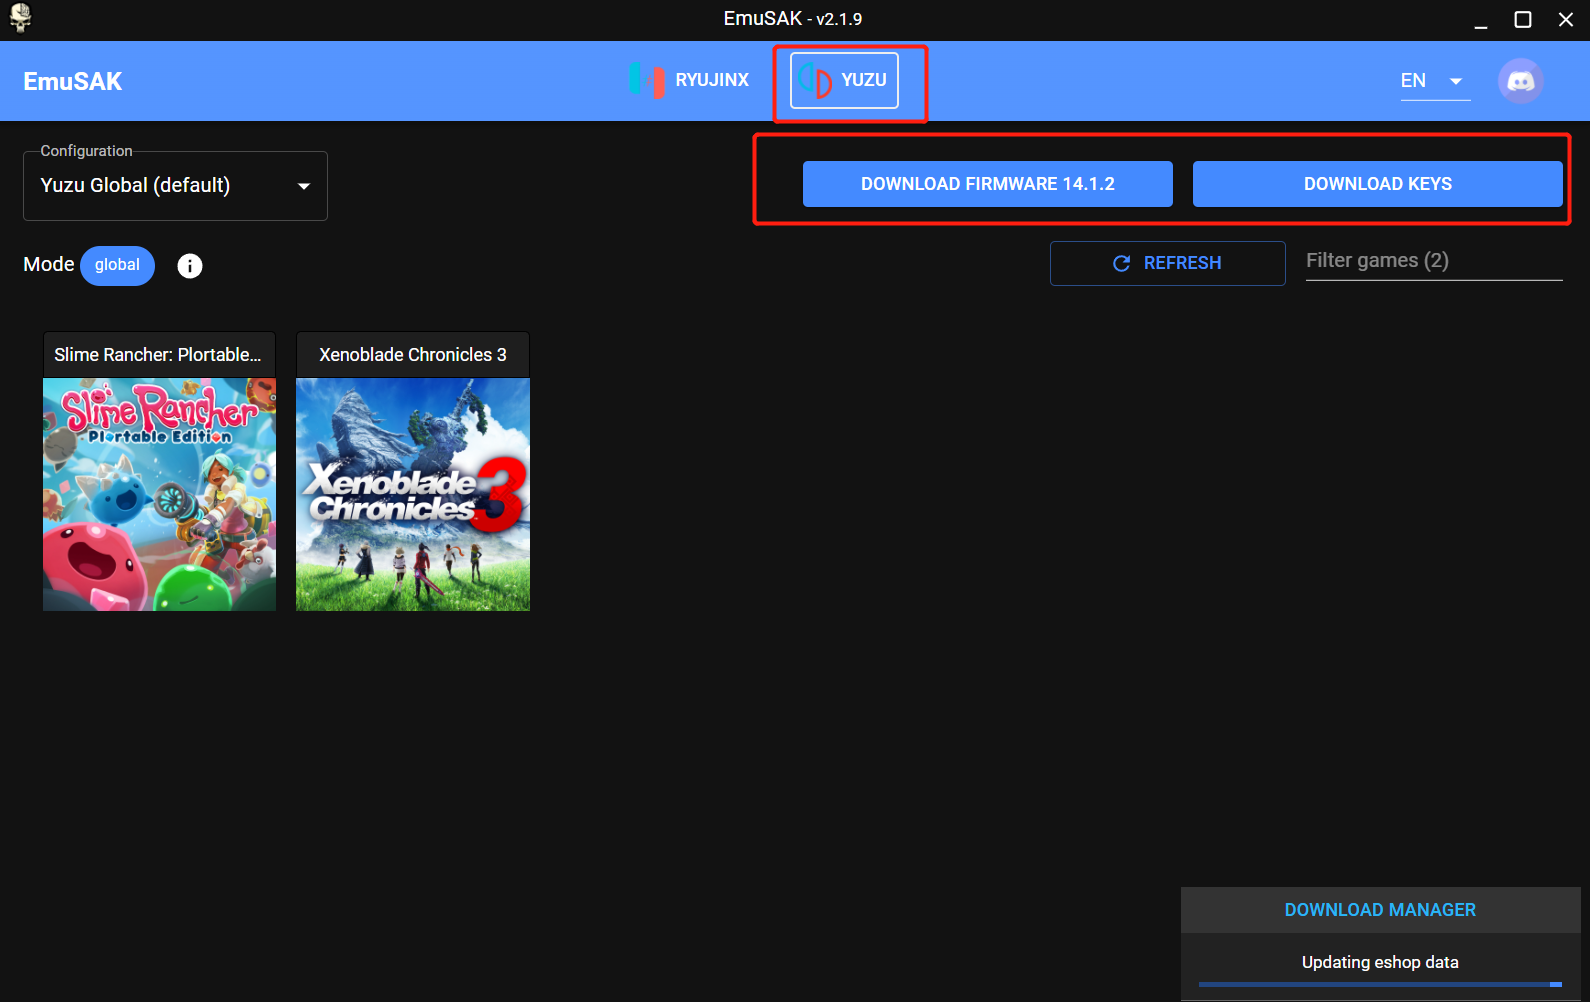Focus the Filter games input field

click(1433, 261)
